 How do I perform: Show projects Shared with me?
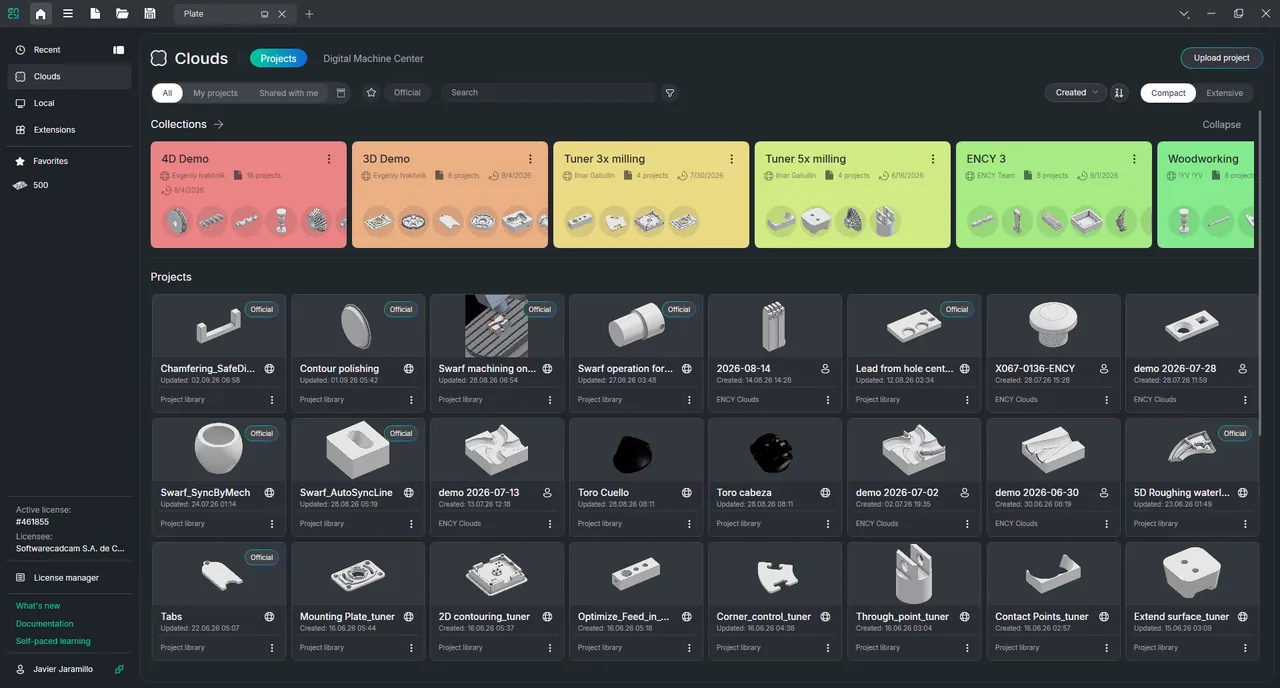click(x=288, y=93)
